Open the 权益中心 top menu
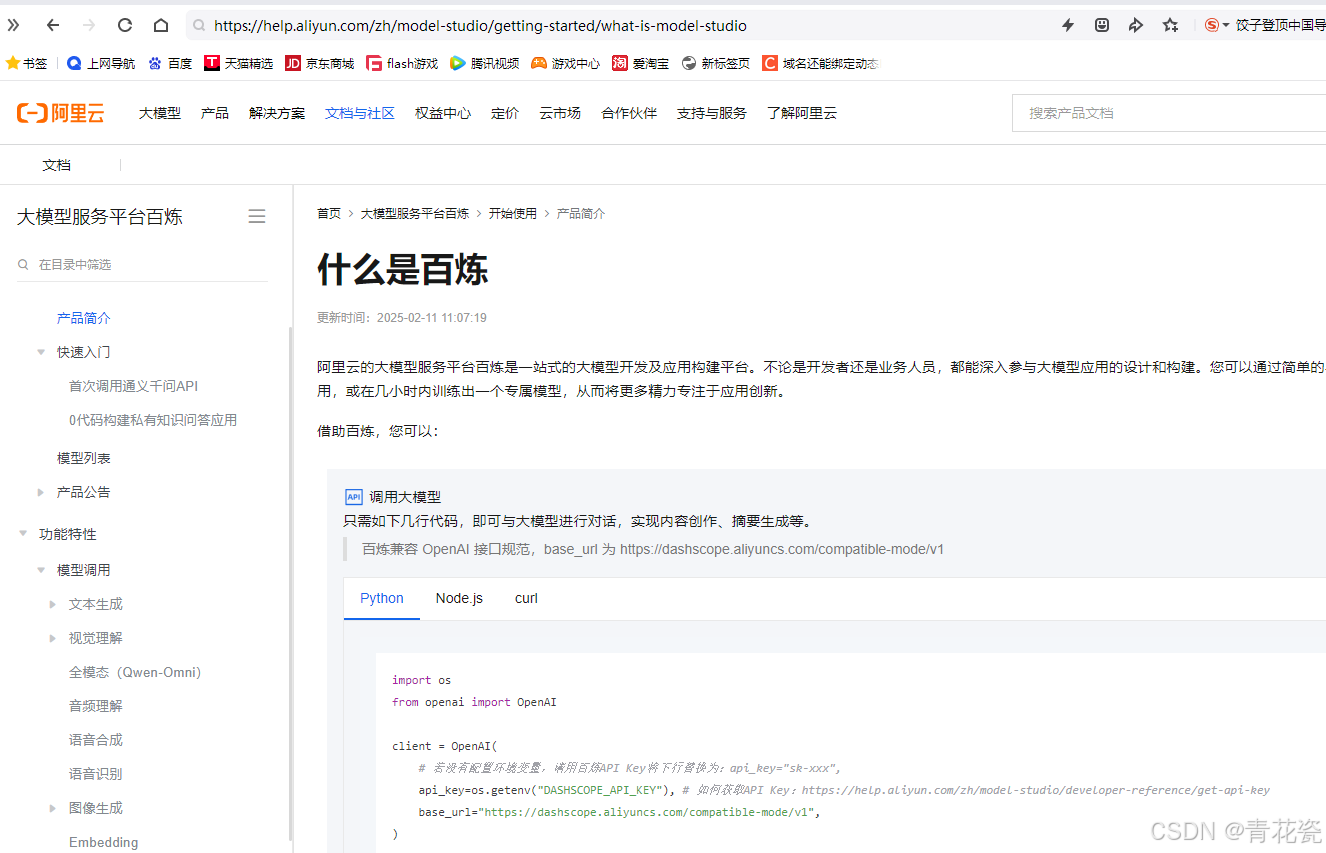1326x853 pixels. click(x=443, y=113)
